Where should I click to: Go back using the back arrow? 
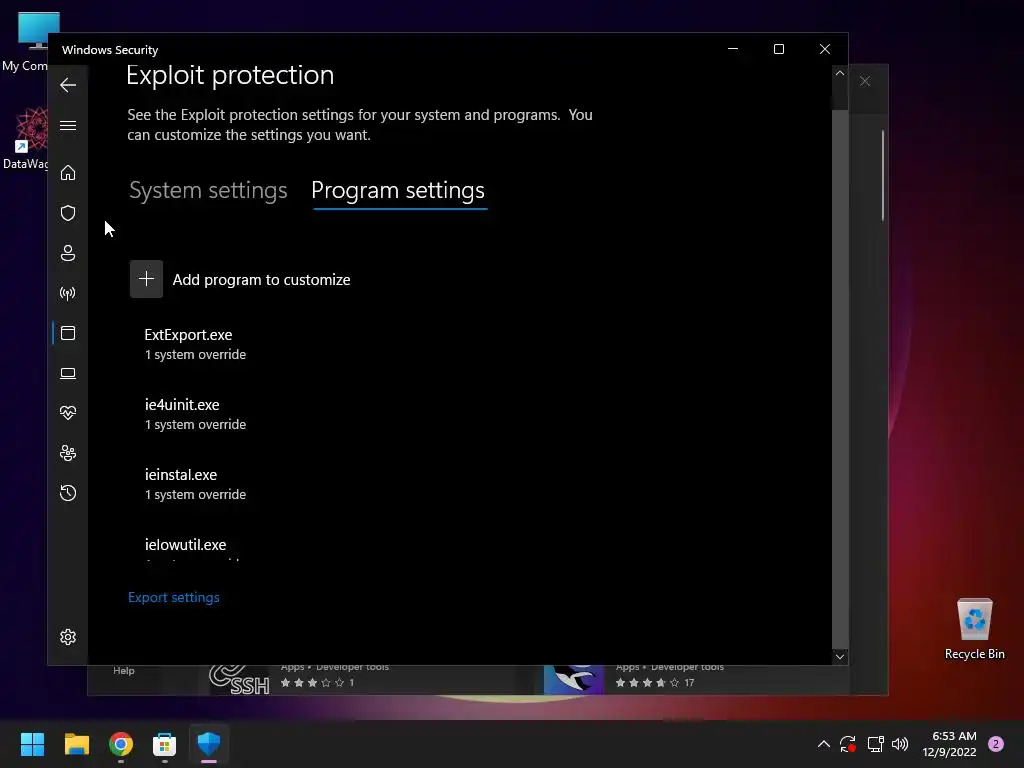[x=68, y=85]
